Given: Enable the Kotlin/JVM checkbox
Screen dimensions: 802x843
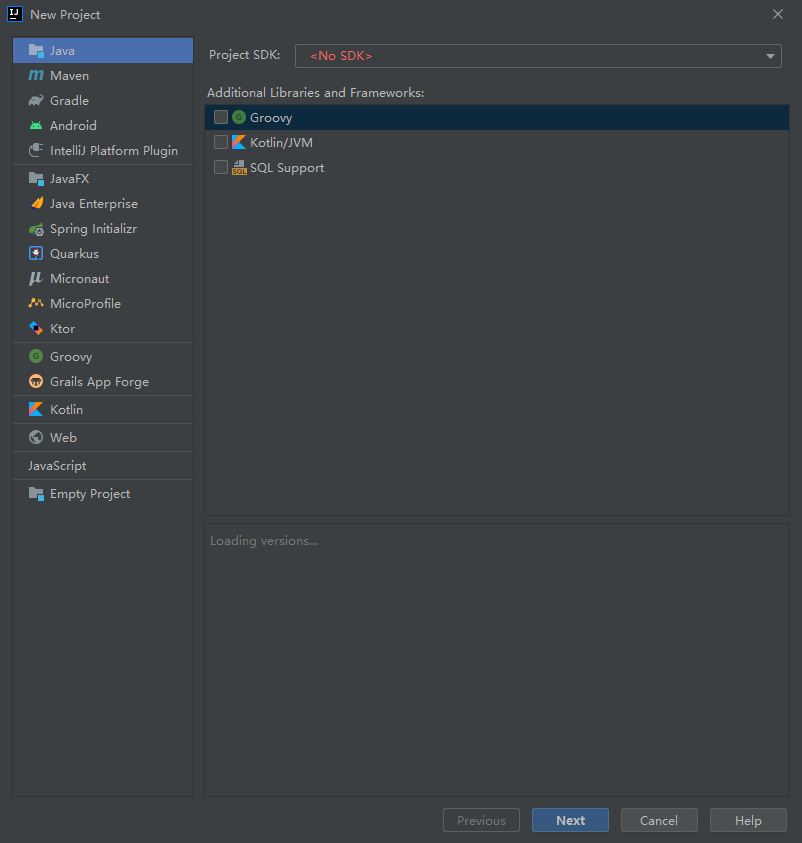Looking at the screenshot, I should click(221, 142).
